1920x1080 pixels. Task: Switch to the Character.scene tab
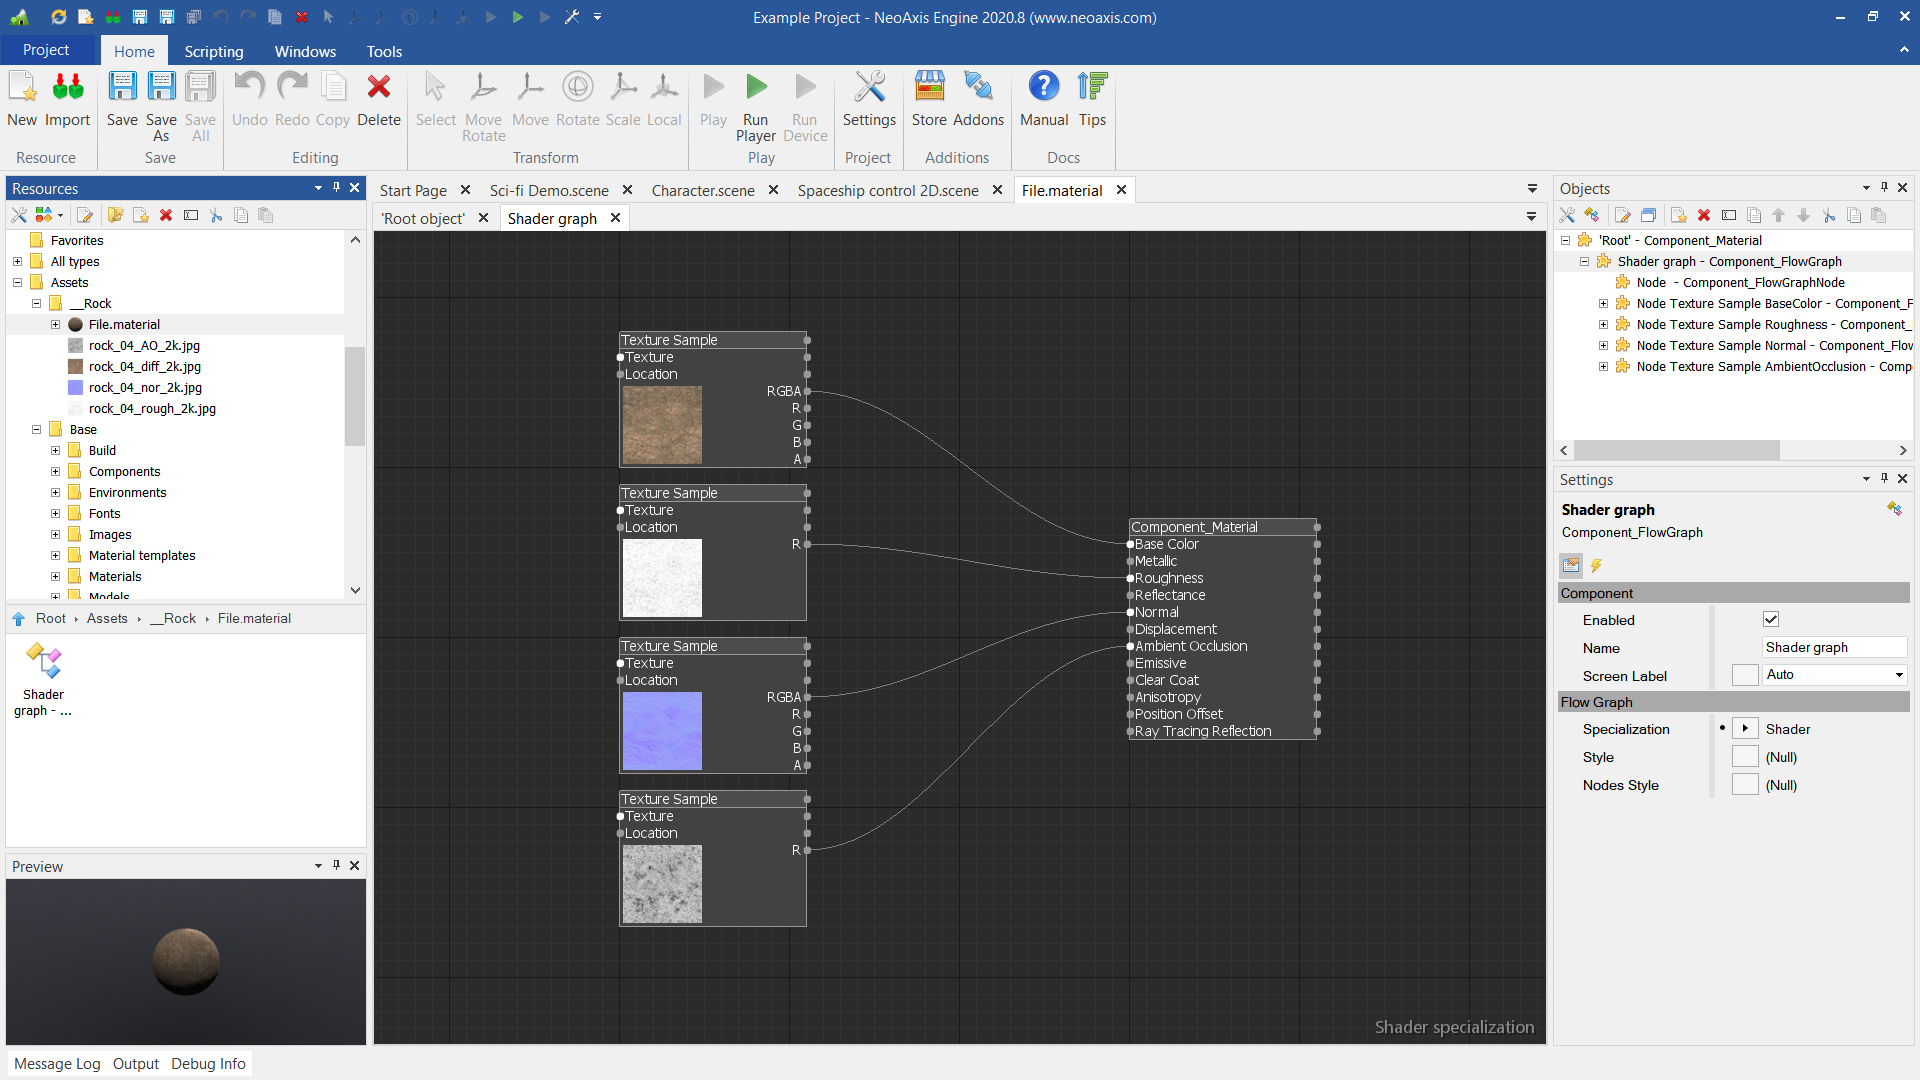coord(702,190)
